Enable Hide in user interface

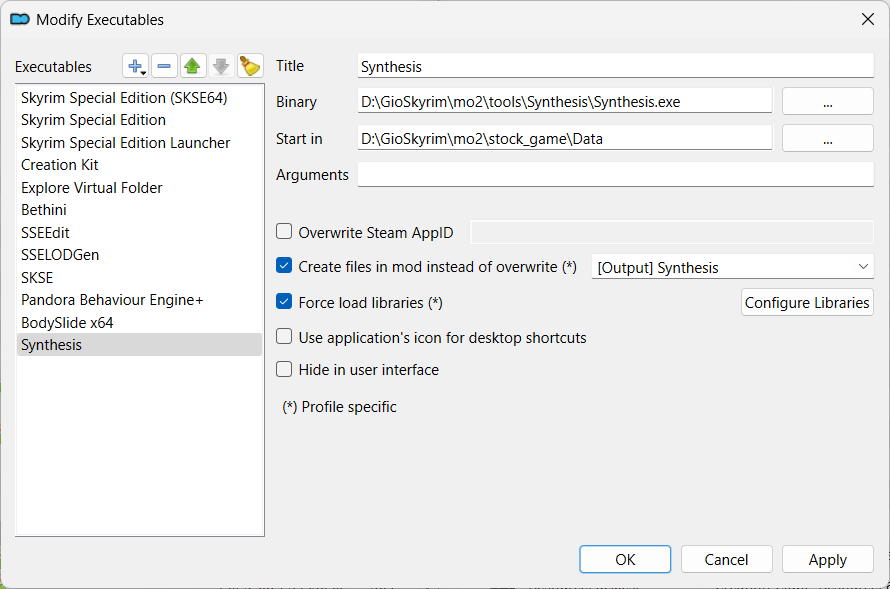(283, 369)
